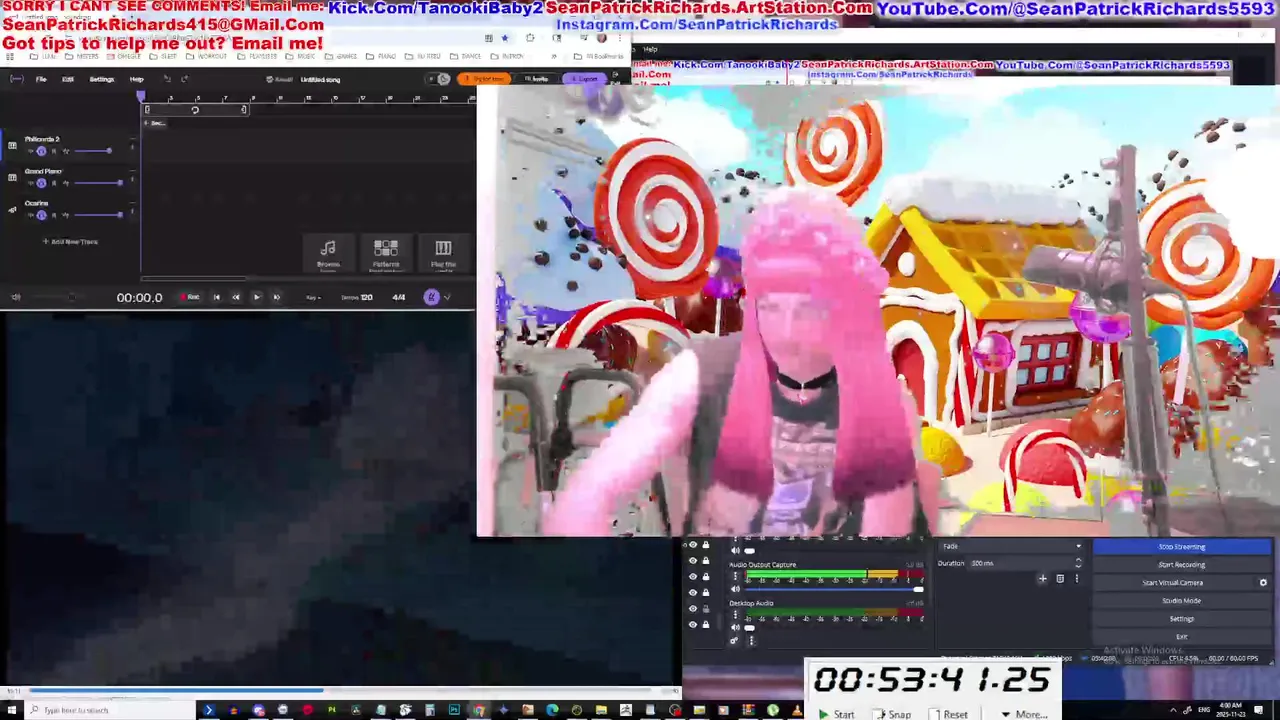Viewport: 1280px width, 720px height.
Task: Open the stopwatch More dropdown
Action: coord(1023,714)
